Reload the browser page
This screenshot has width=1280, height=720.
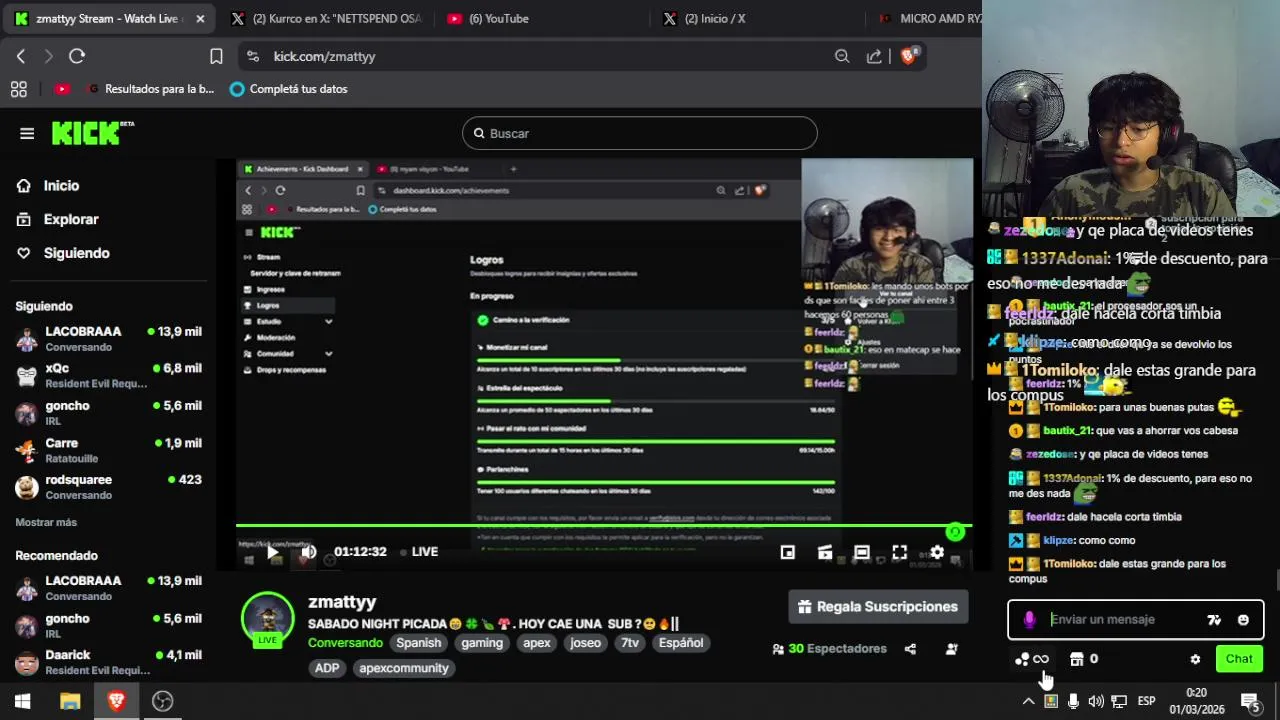coord(77,56)
